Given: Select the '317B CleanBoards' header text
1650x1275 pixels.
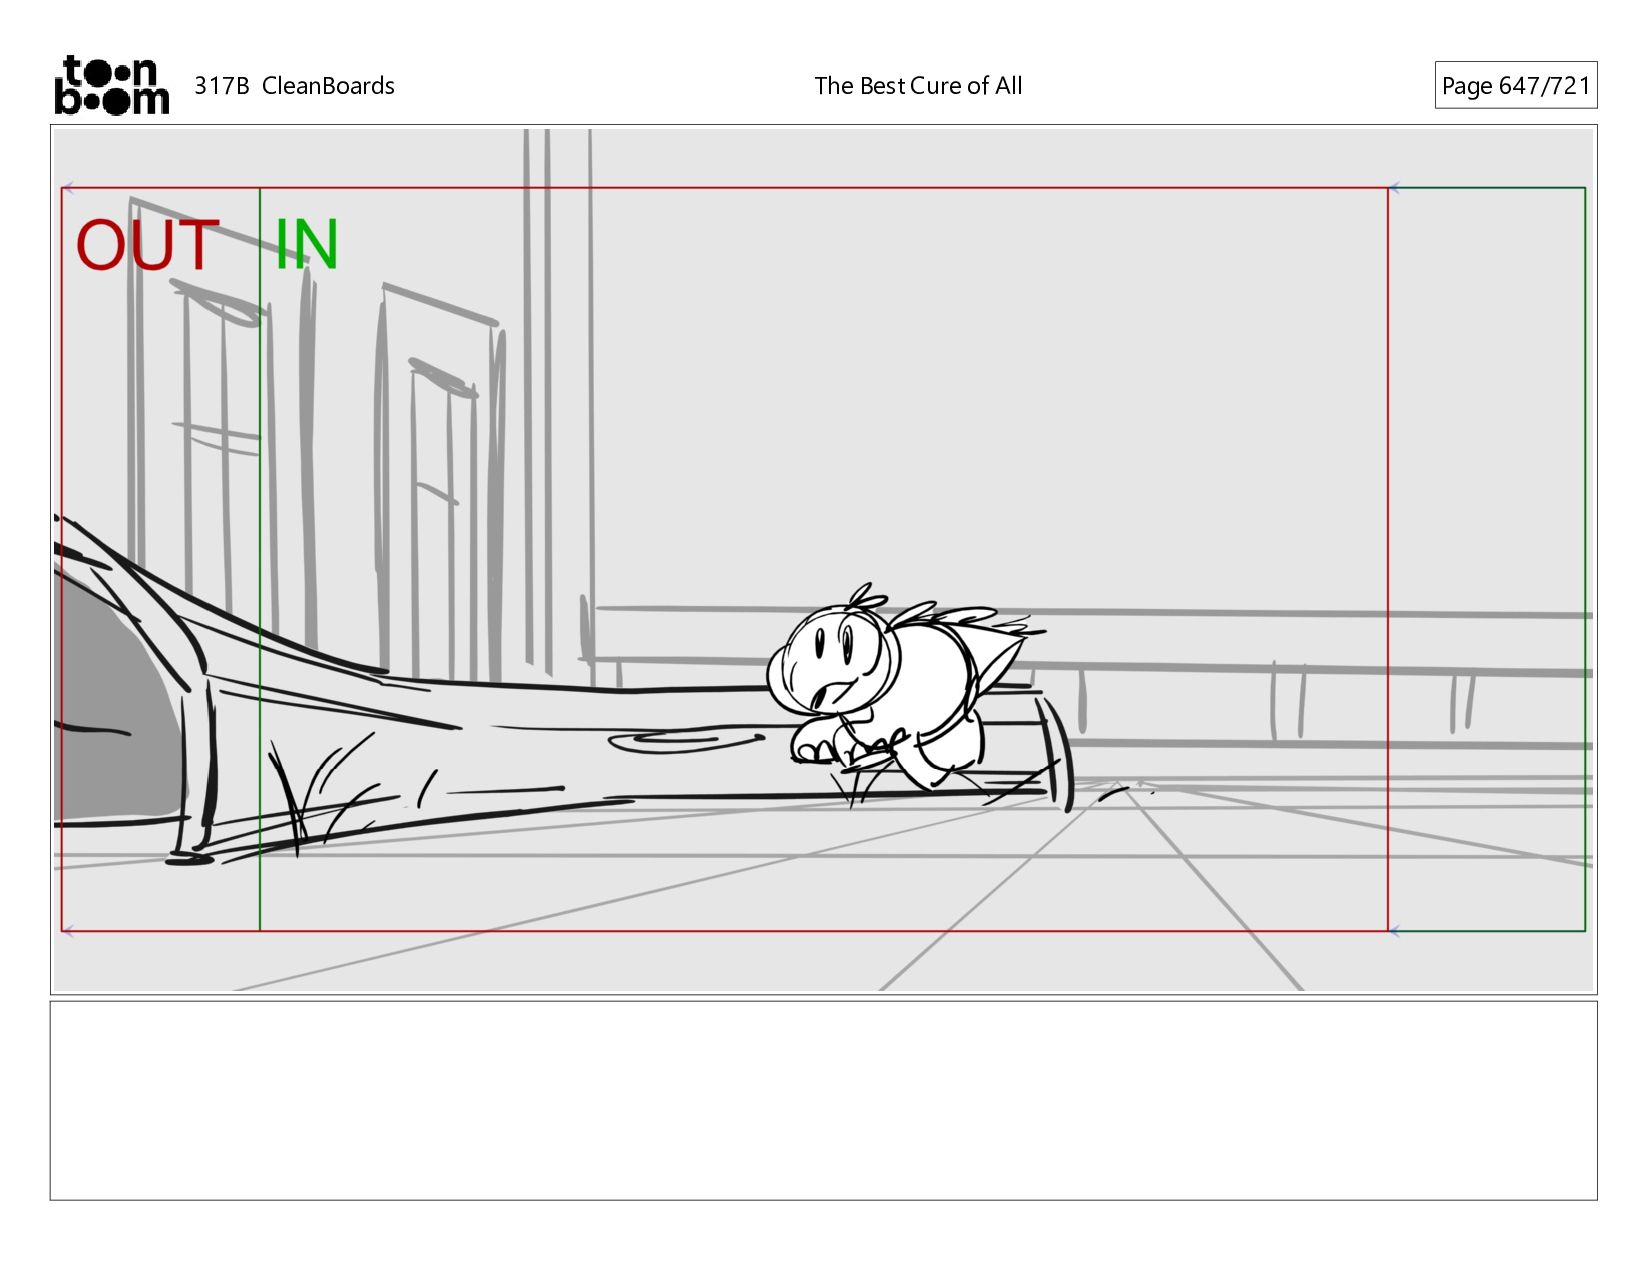Looking at the screenshot, I should (294, 86).
